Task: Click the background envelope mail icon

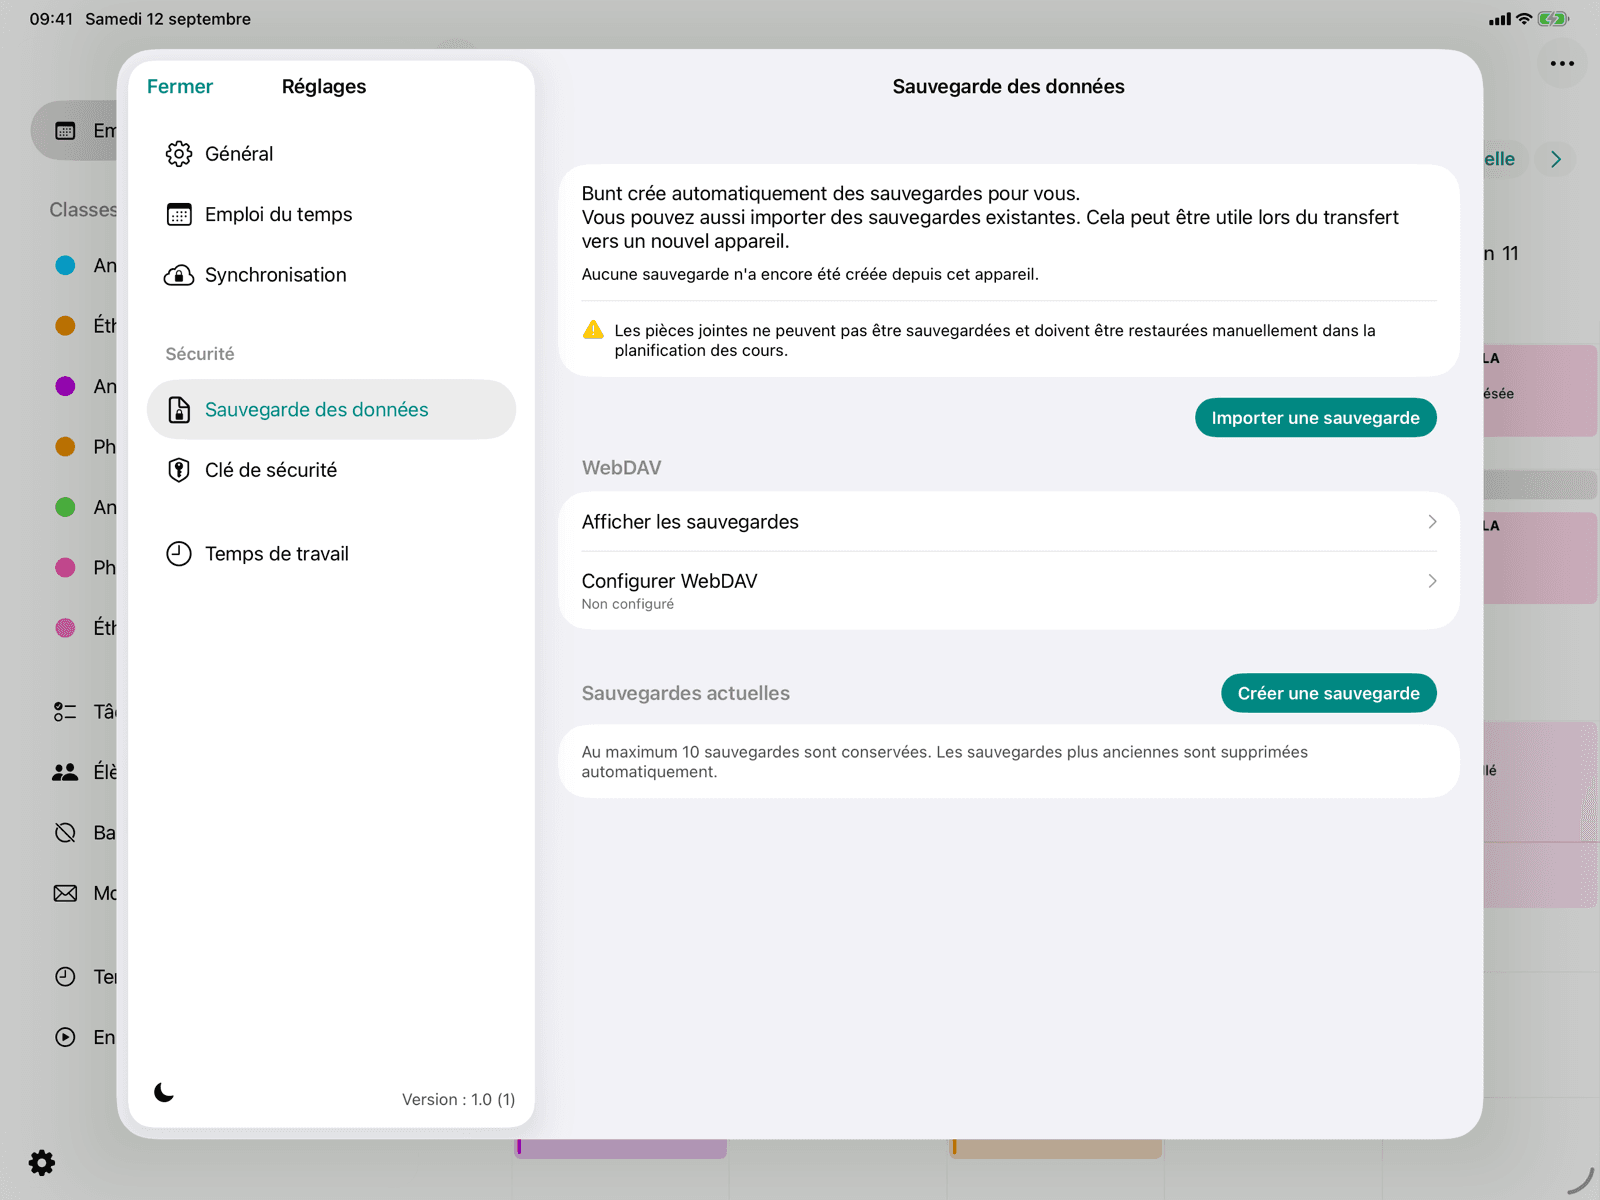Action: (x=65, y=893)
